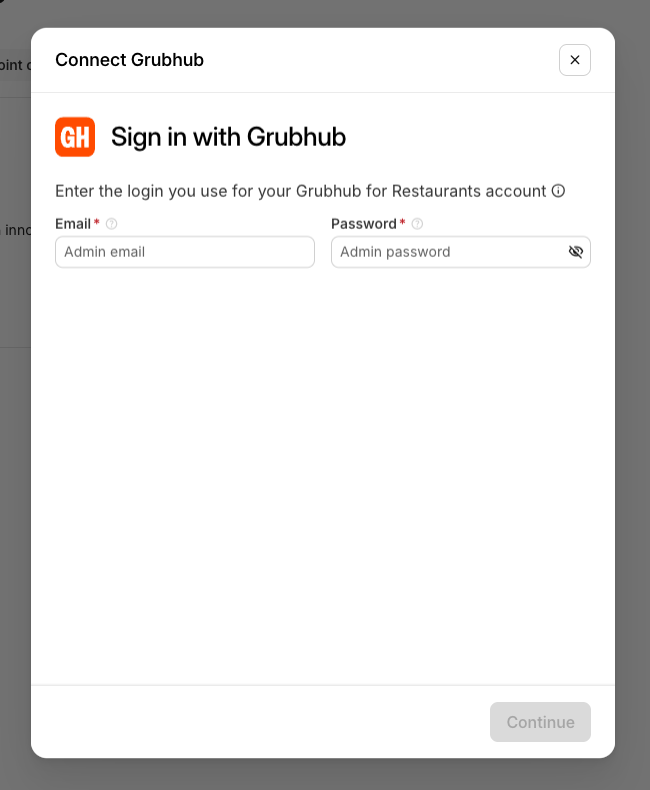Viewport: 650px width, 790px height.
Task: Click the help icon beside Password label
Action: [x=417, y=224]
